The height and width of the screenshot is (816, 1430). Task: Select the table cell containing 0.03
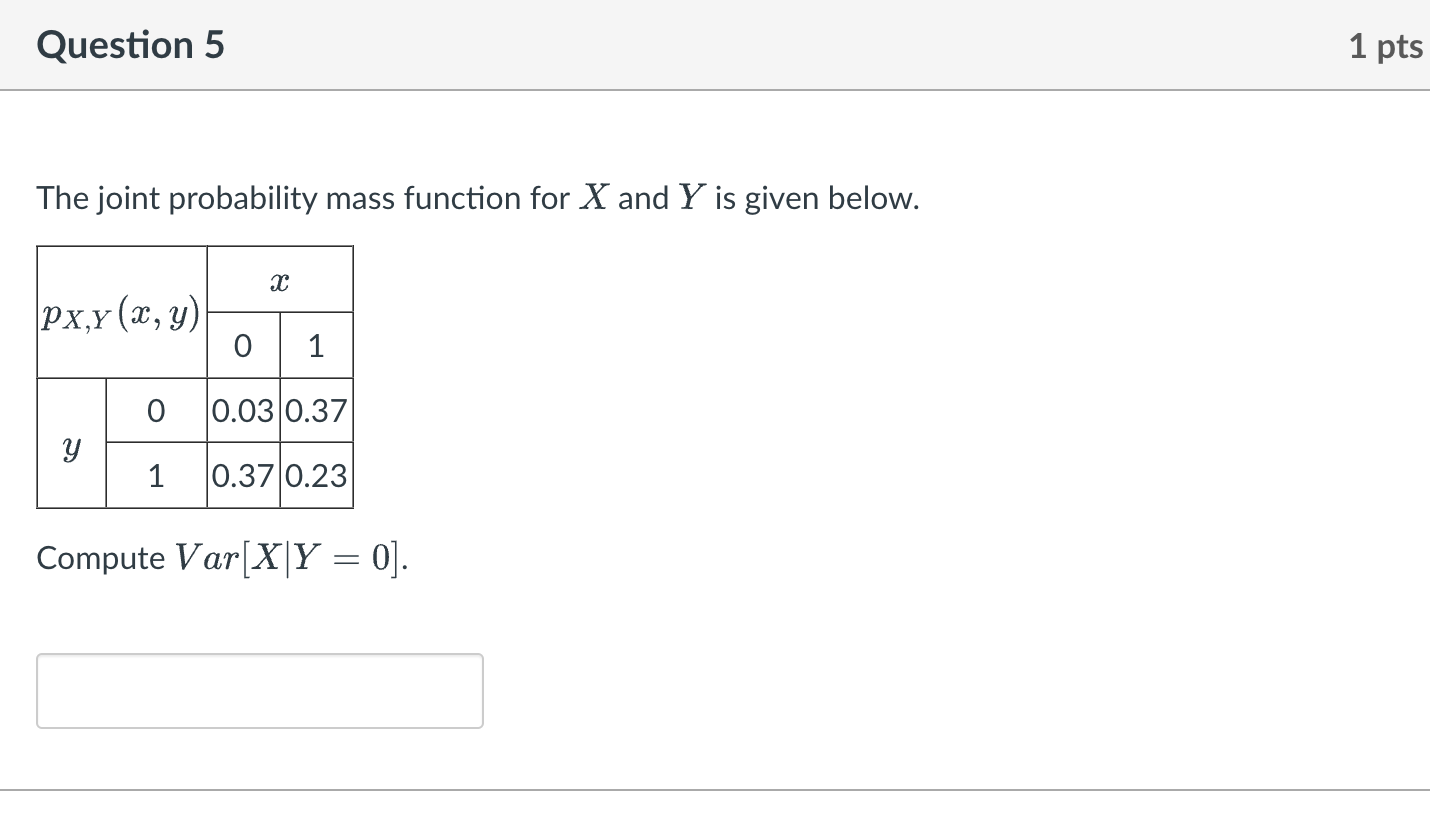(243, 410)
